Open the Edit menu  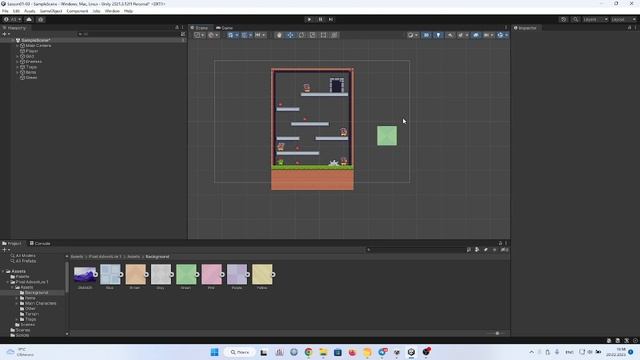click(16, 11)
